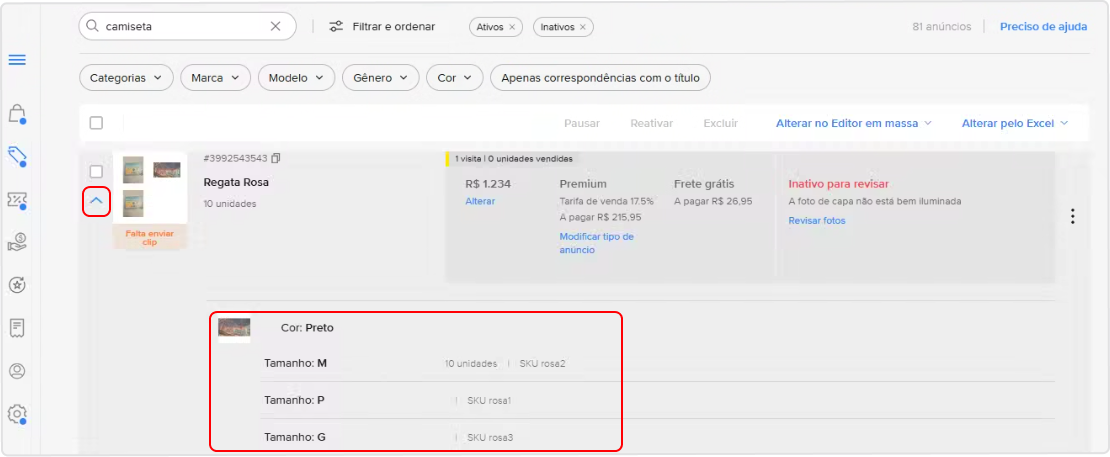Open the receipt billing sidebar icon
1110x457 pixels.
tap(17, 328)
